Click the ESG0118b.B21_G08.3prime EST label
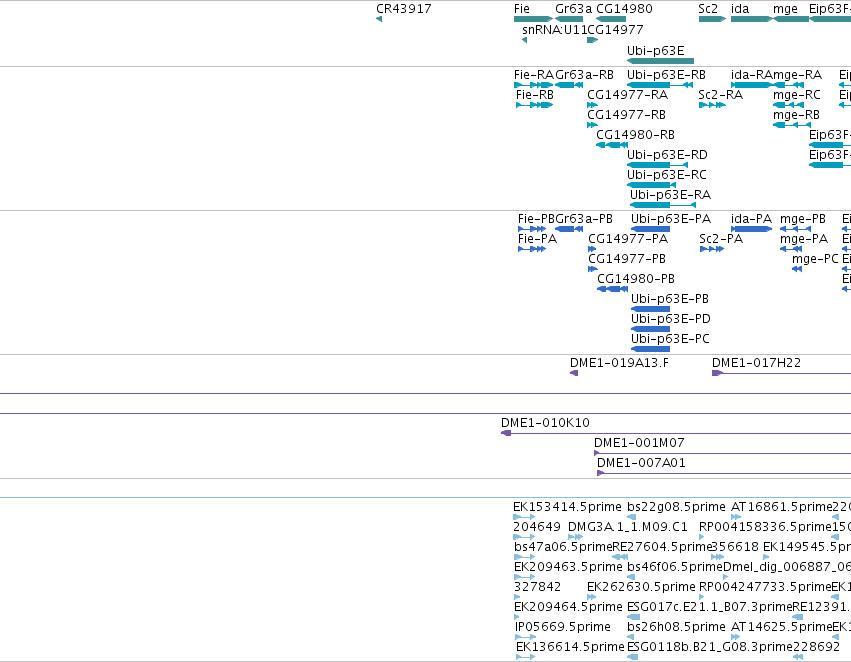Image resolution: width=851 pixels, height=662 pixels. (710, 647)
